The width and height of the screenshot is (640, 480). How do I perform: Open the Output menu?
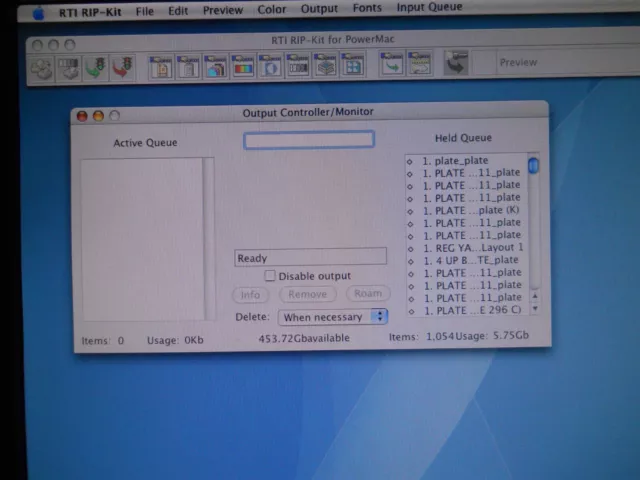coord(319,9)
